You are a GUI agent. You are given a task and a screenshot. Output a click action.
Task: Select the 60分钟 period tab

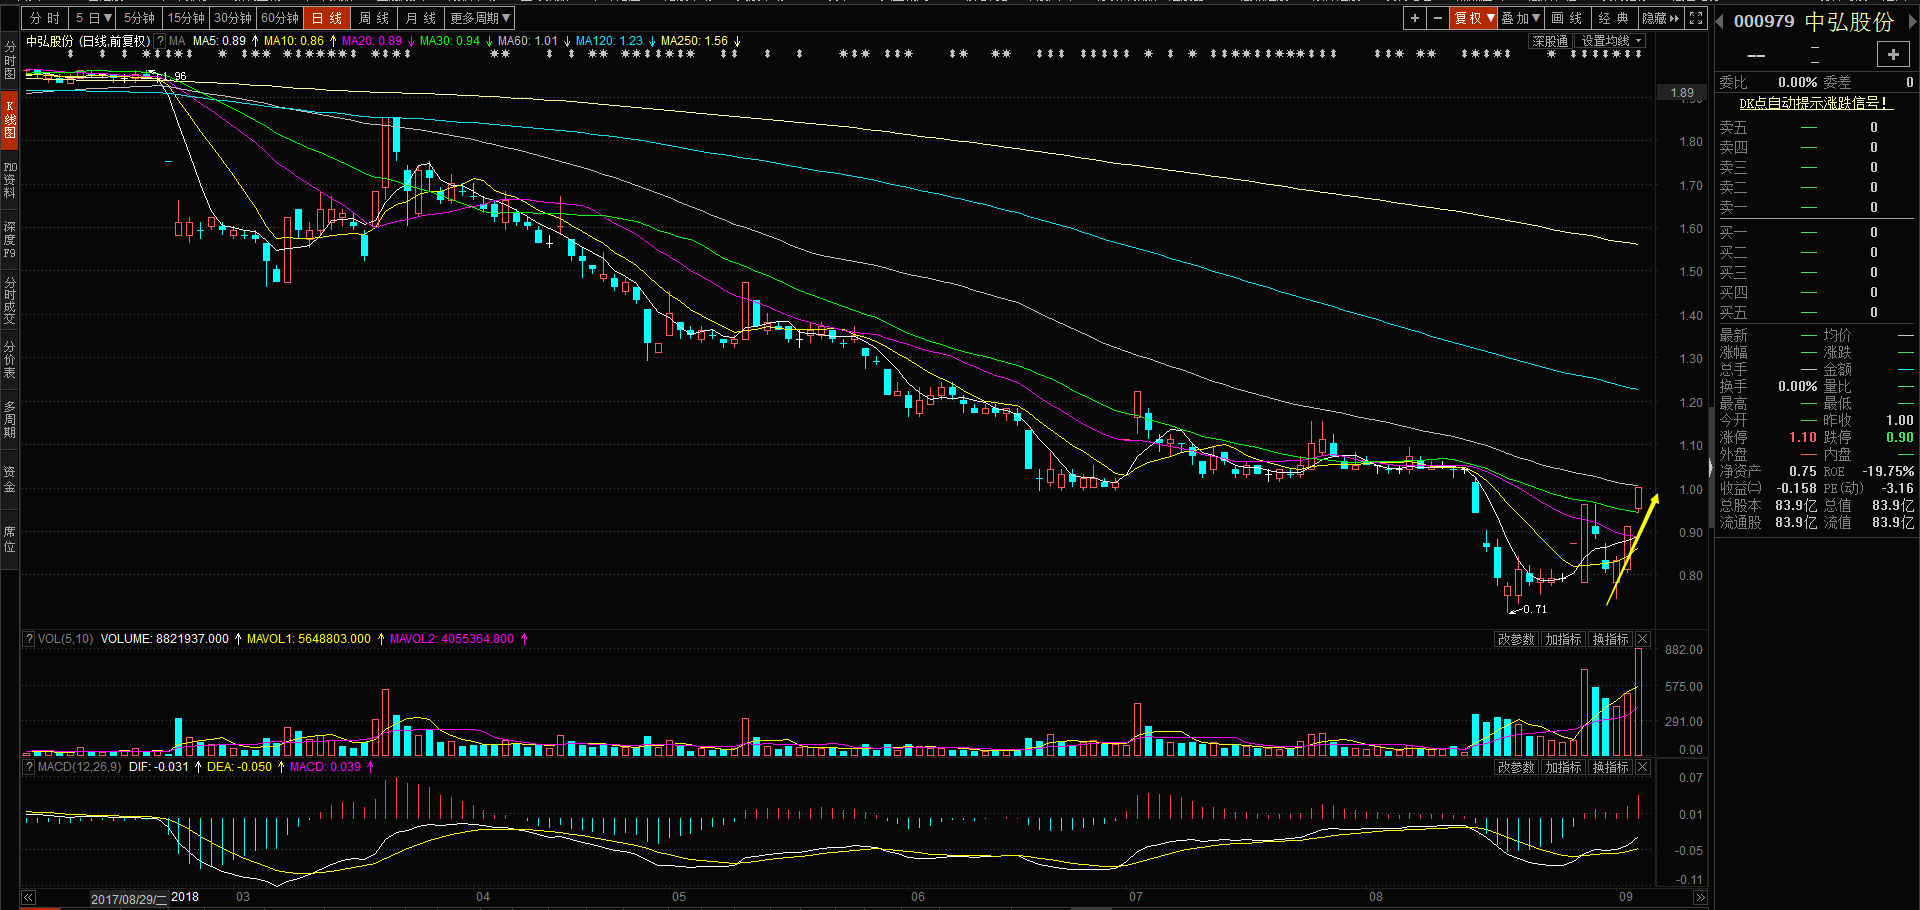[280, 18]
